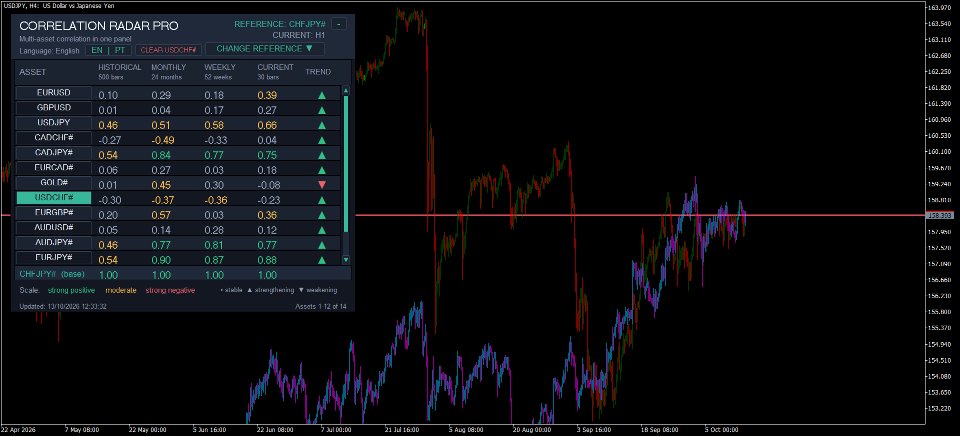This screenshot has width=960, height=436.
Task: Click the TREND column header
Action: (318, 72)
